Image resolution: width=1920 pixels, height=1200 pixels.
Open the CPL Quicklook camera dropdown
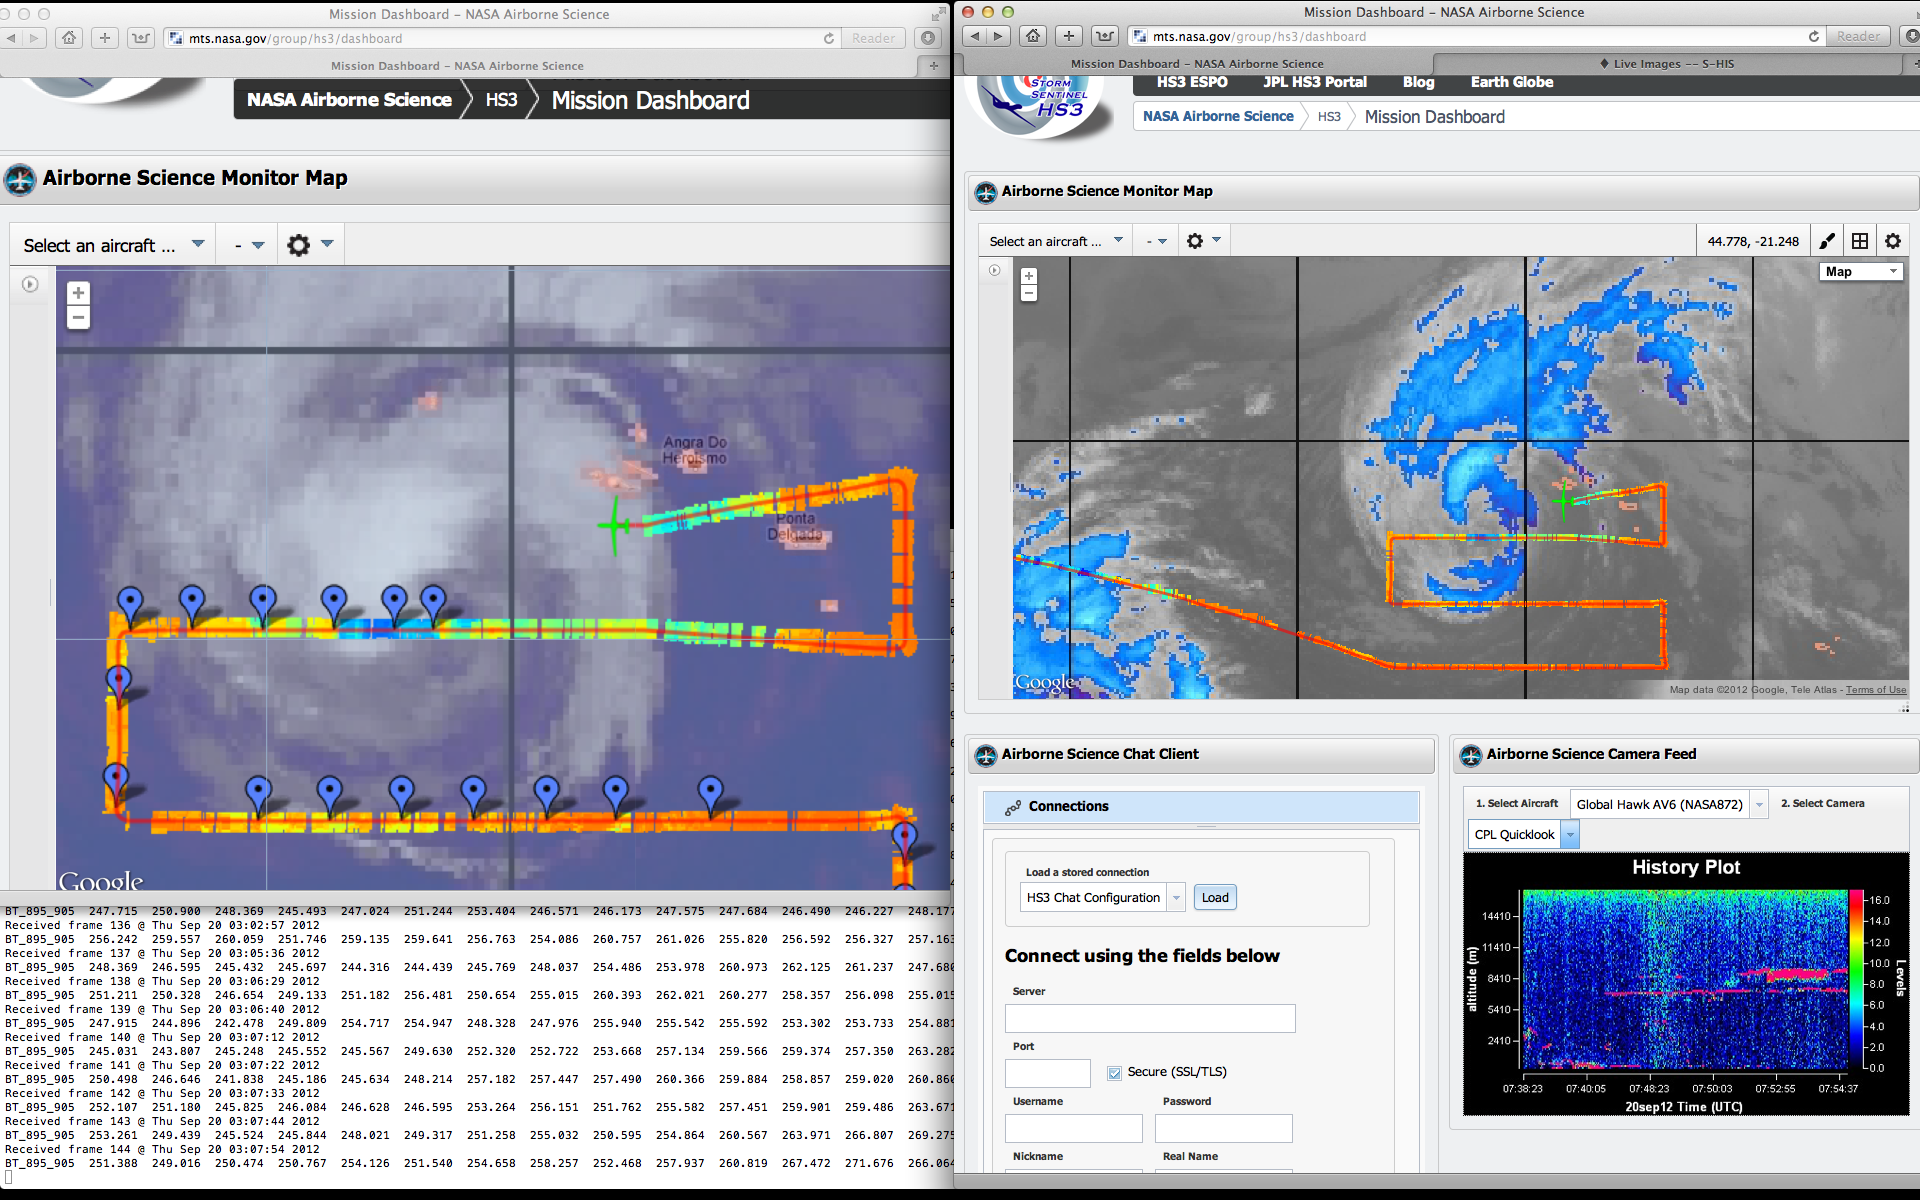click(1570, 835)
